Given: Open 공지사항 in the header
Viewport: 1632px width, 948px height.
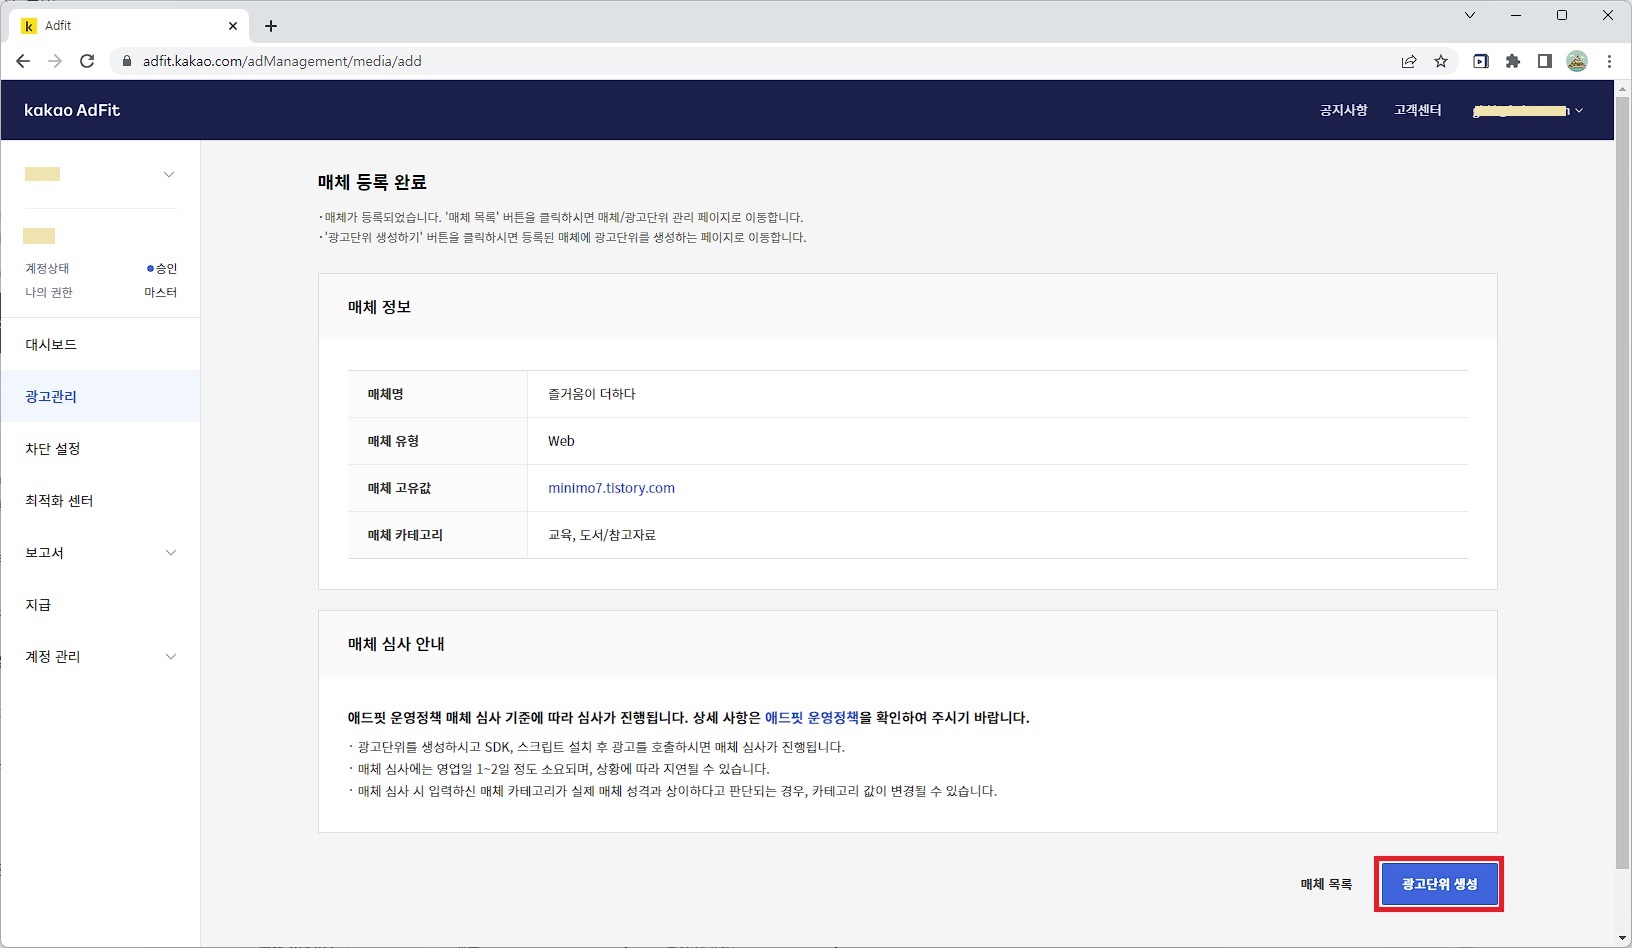Looking at the screenshot, I should pos(1343,110).
